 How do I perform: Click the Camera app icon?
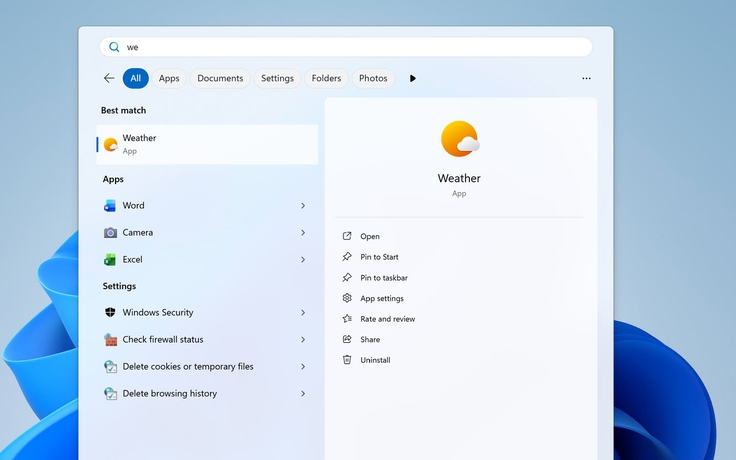110,233
